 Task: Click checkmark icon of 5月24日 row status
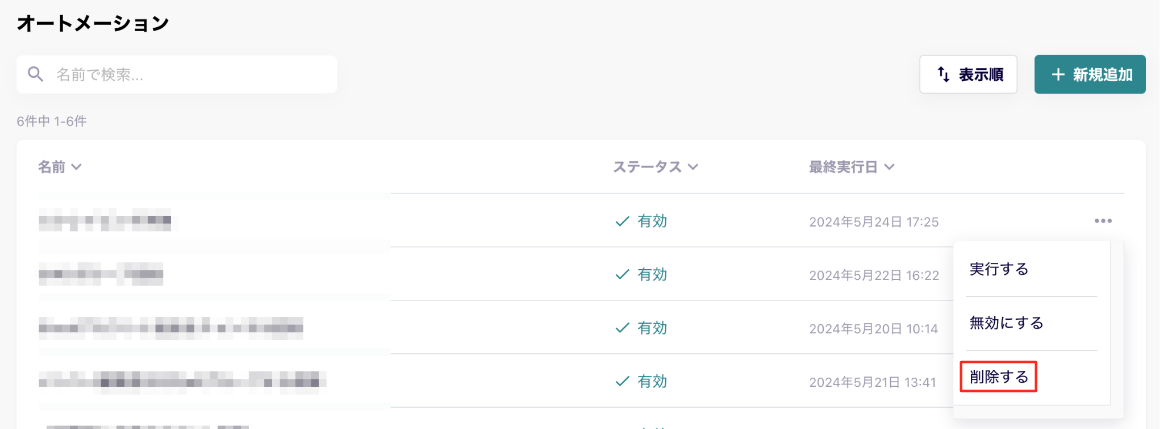(x=622, y=221)
